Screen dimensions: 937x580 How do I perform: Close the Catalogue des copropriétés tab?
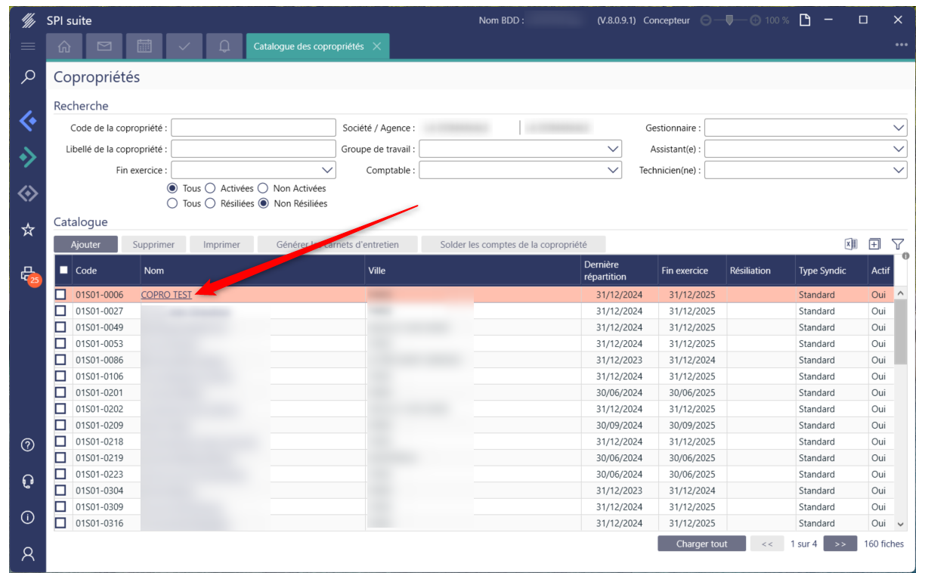(x=377, y=46)
